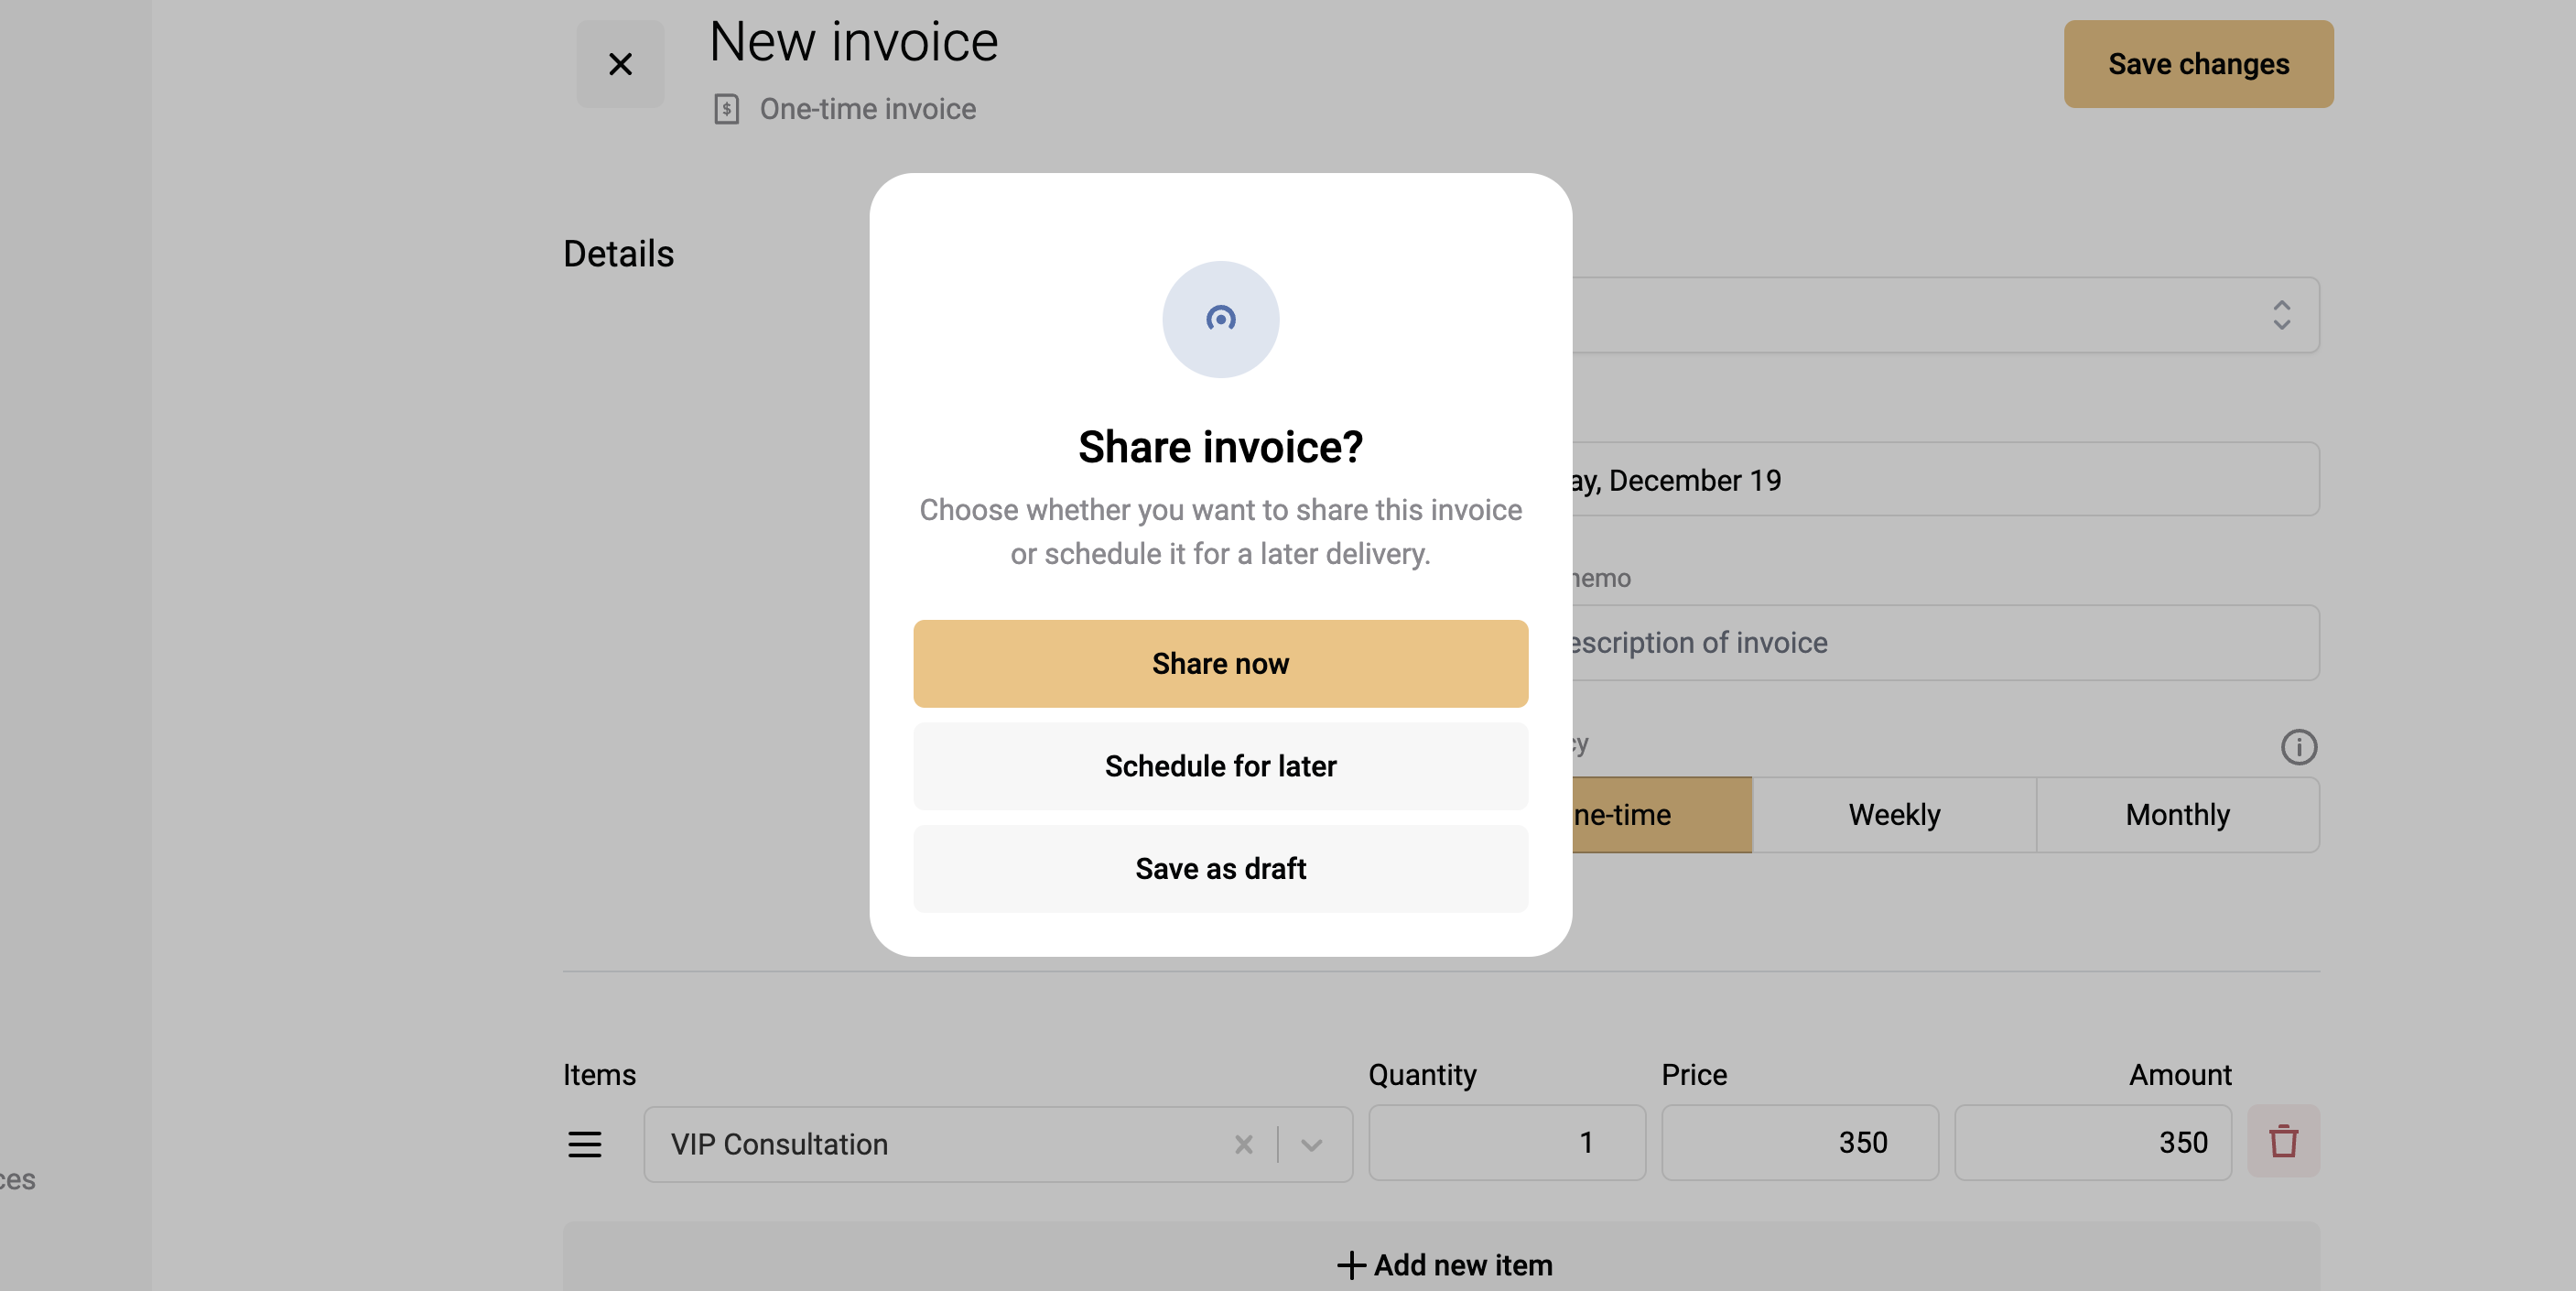Click the info icon above frequency options
The image size is (2576, 1291).
[2298, 747]
